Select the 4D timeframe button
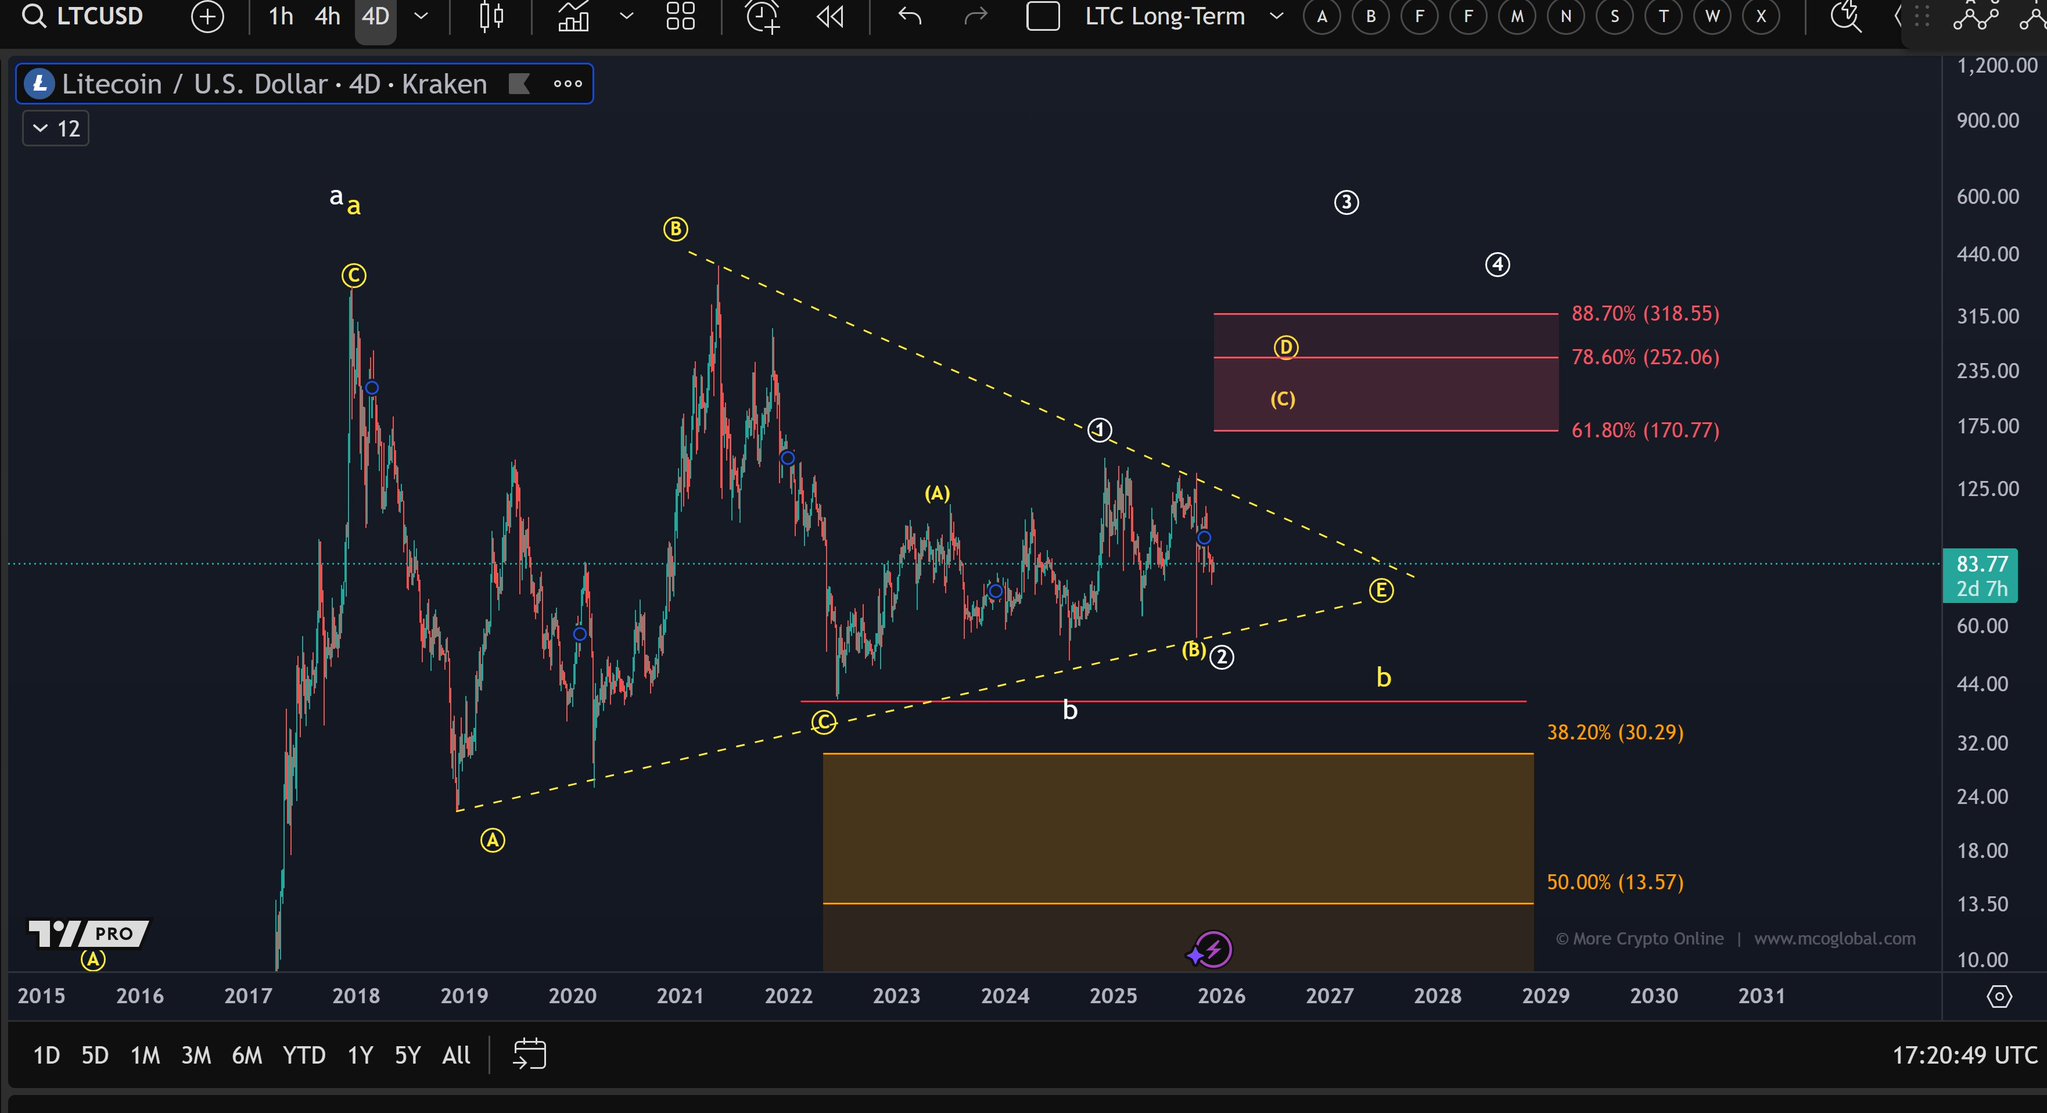This screenshot has height=1113, width=2047. pos(375,16)
